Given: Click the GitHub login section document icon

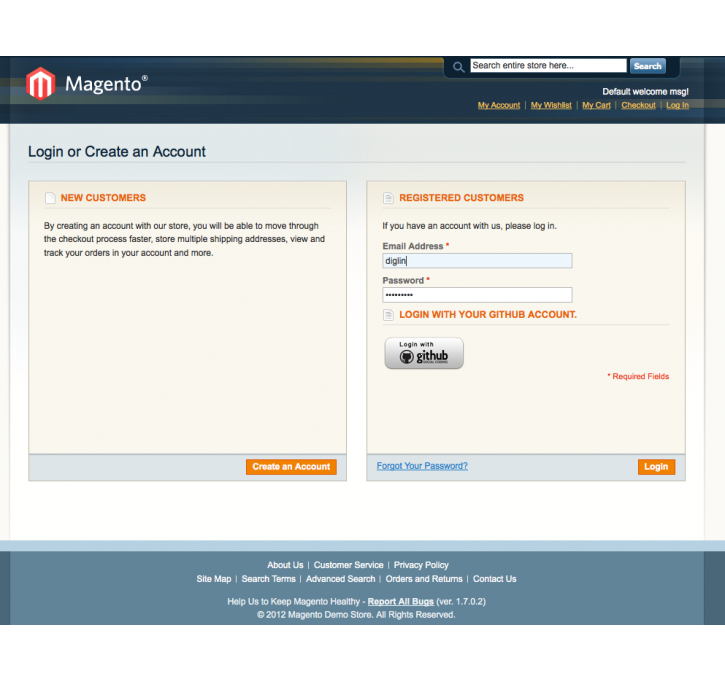Looking at the screenshot, I should (x=388, y=315).
